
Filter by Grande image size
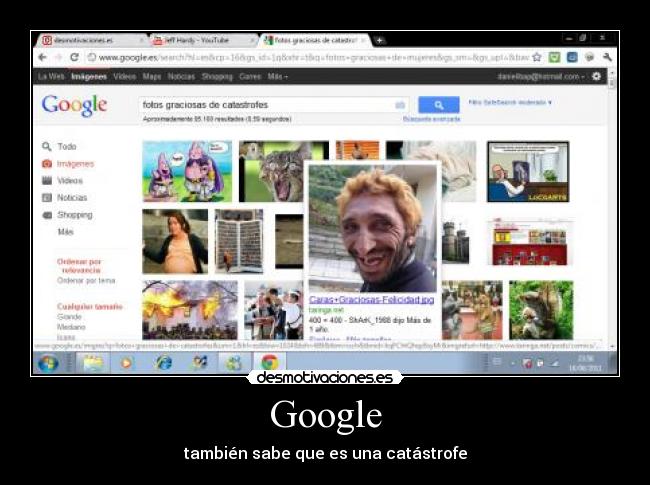tap(69, 317)
